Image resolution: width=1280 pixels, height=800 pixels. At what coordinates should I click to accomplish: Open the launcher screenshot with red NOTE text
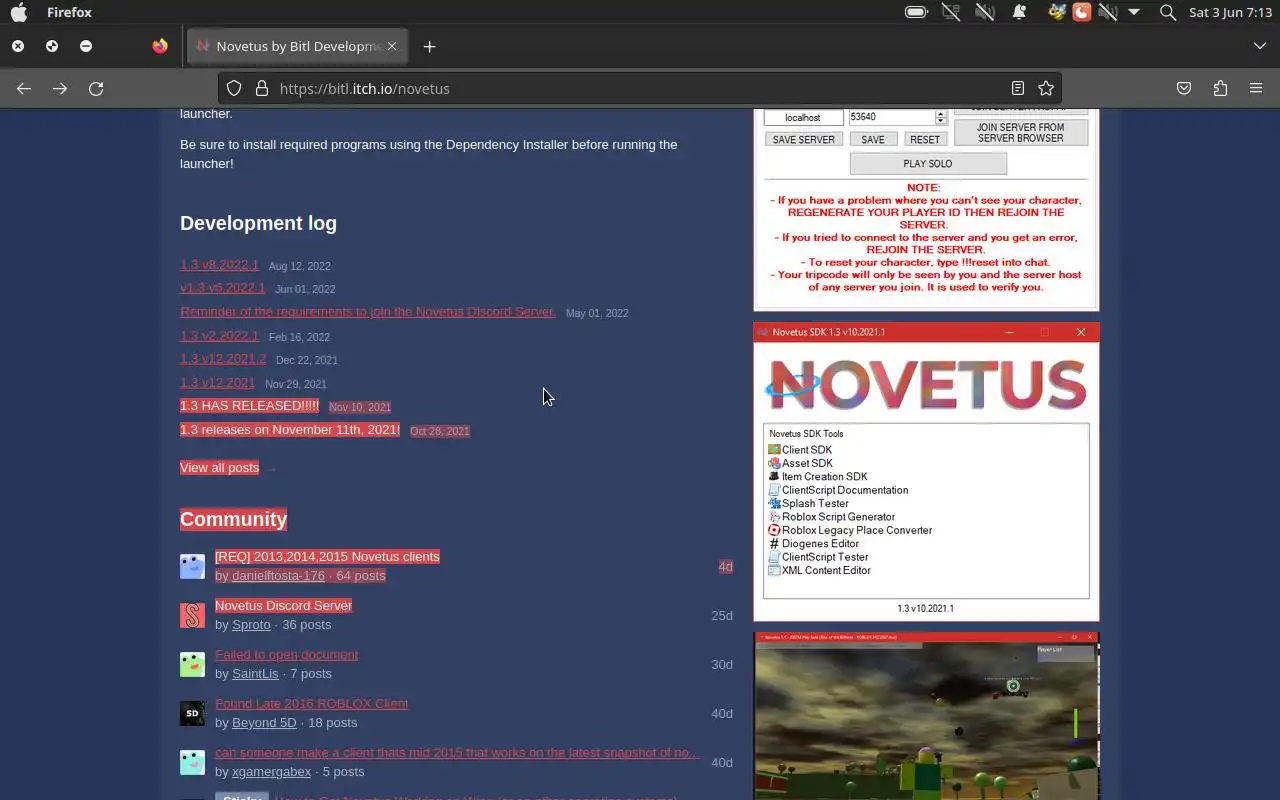(x=926, y=209)
